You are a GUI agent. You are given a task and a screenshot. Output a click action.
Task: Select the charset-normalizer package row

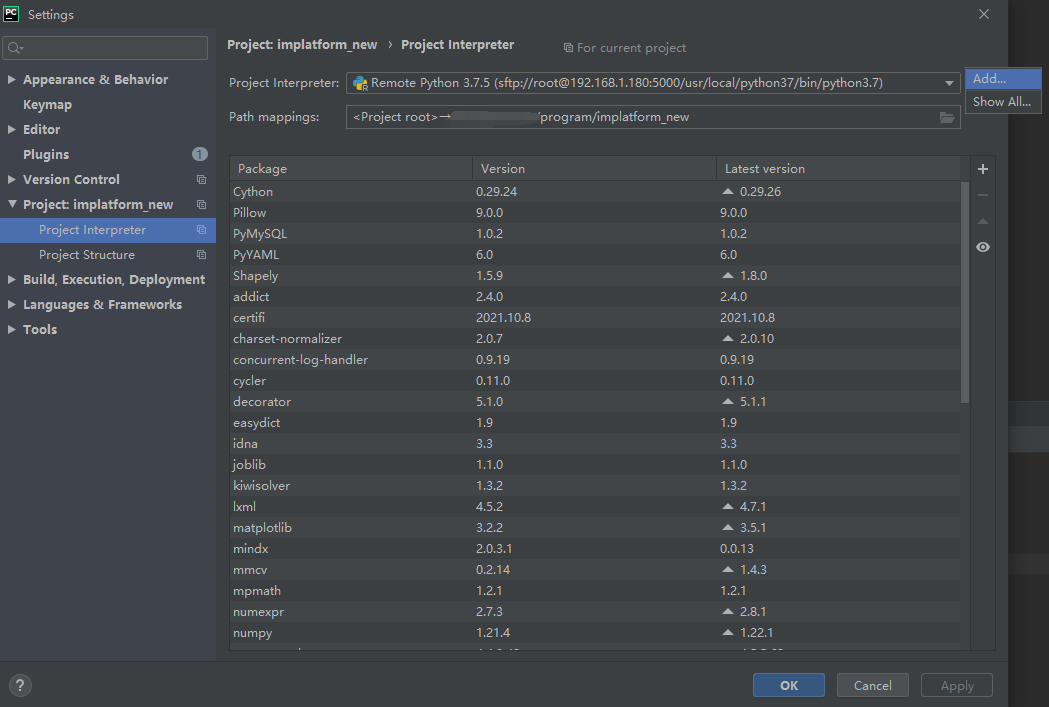click(x=595, y=338)
